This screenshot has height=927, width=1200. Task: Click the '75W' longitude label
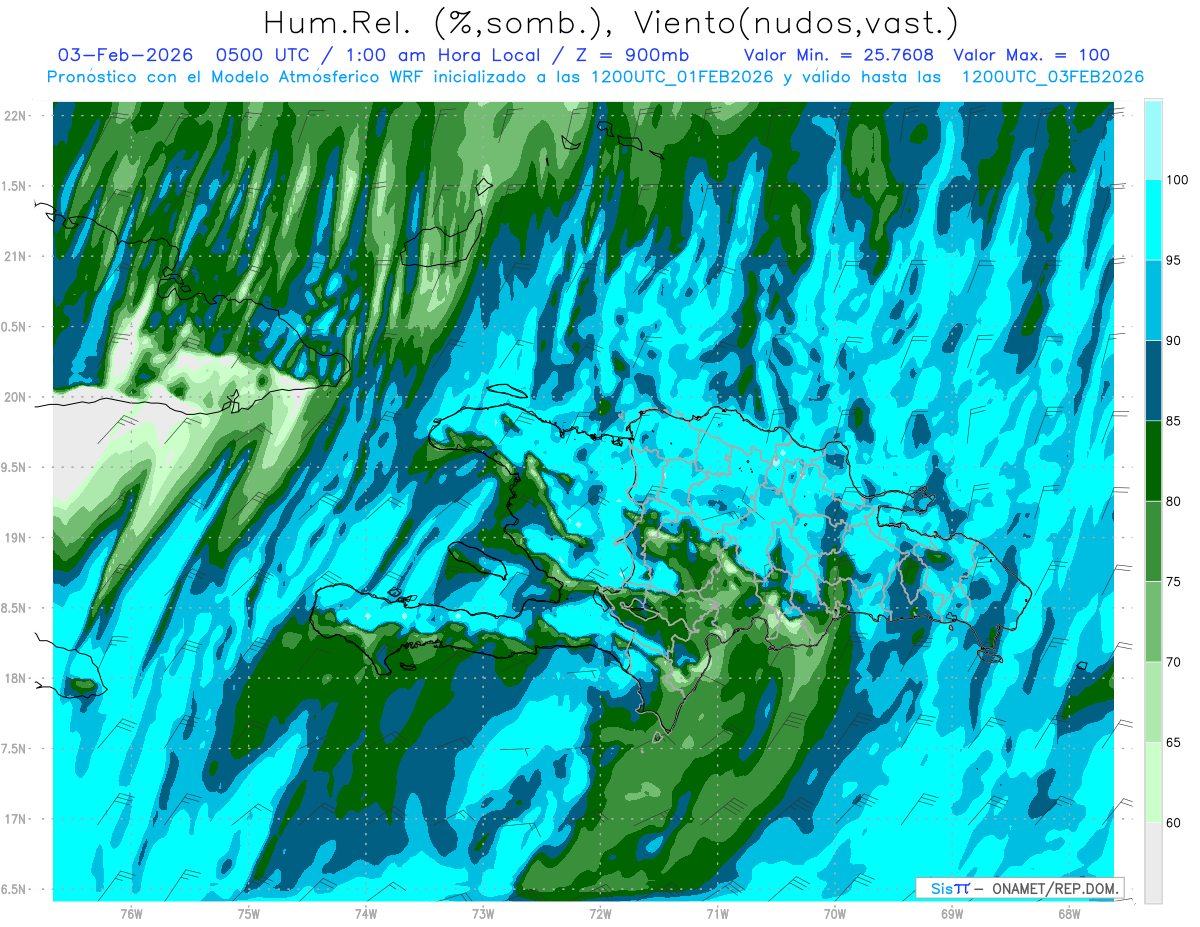pos(249,914)
